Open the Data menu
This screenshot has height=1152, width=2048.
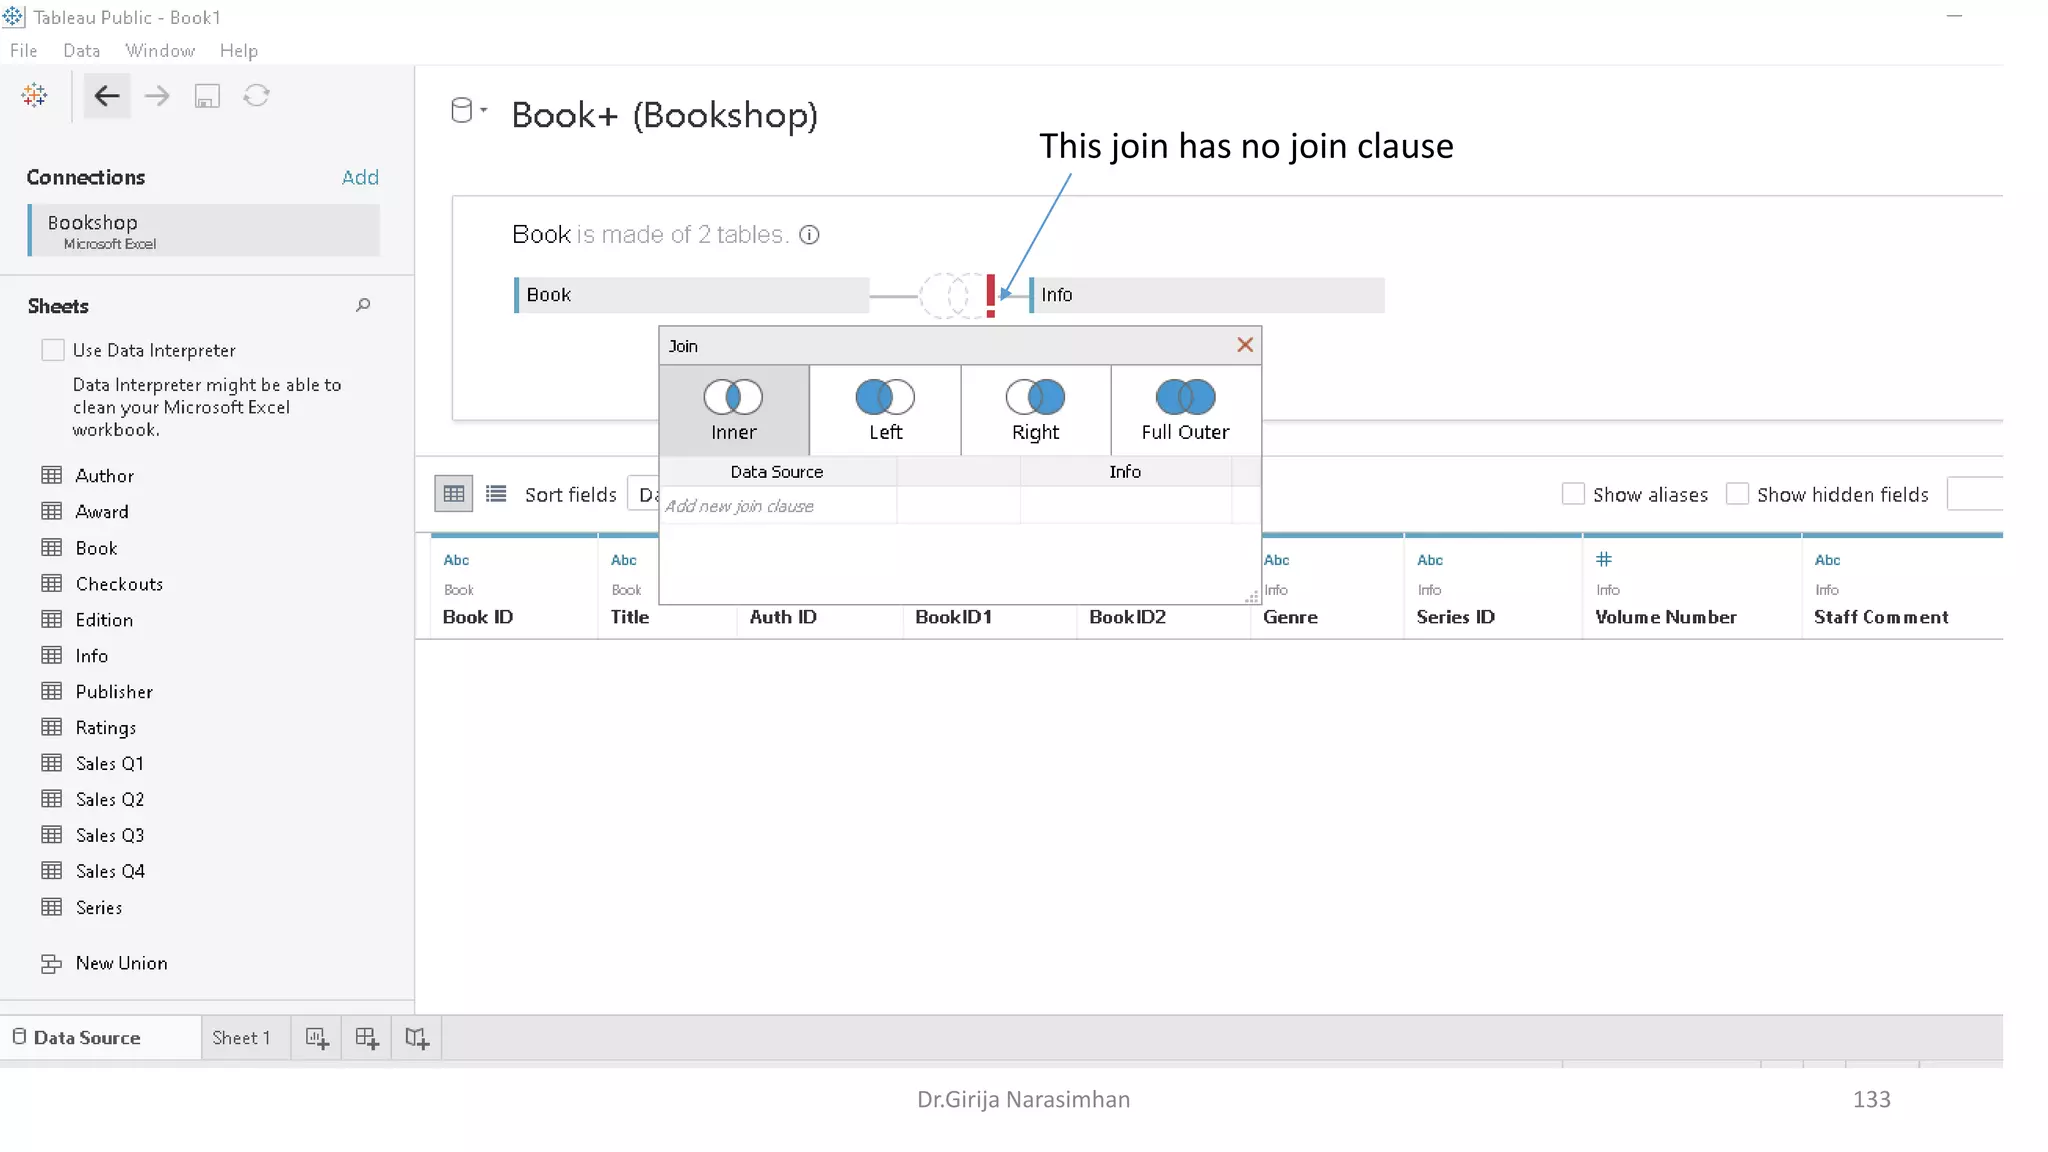click(81, 50)
